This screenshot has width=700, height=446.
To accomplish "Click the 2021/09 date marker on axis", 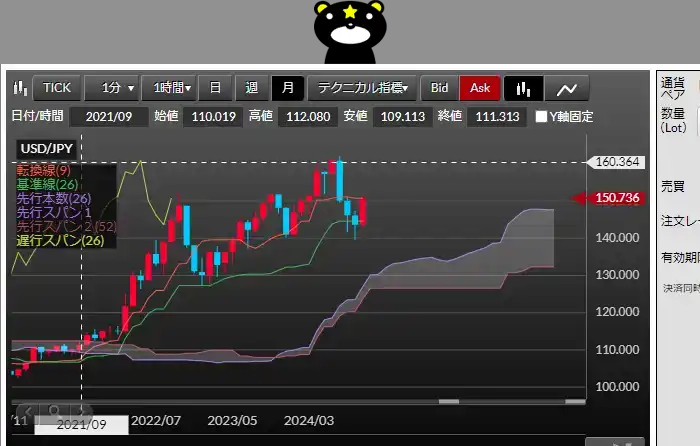I will 81,425.
